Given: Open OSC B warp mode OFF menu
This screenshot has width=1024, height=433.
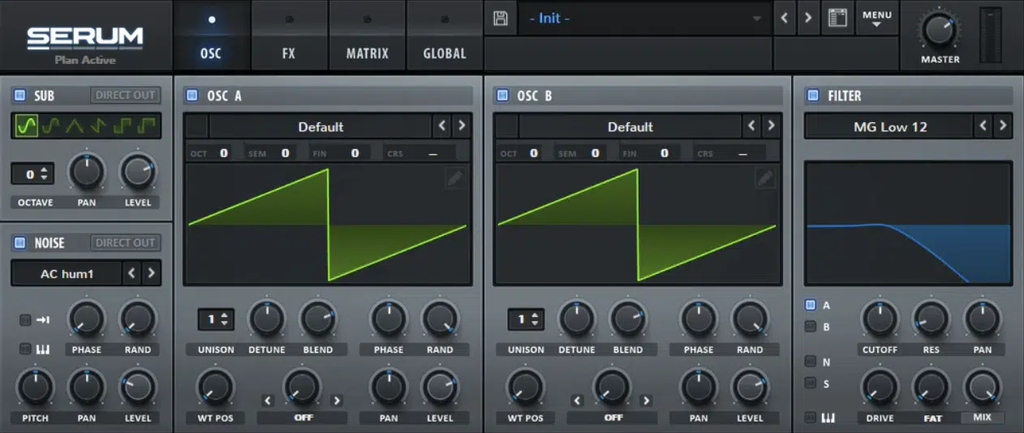Looking at the screenshot, I should coord(613,417).
